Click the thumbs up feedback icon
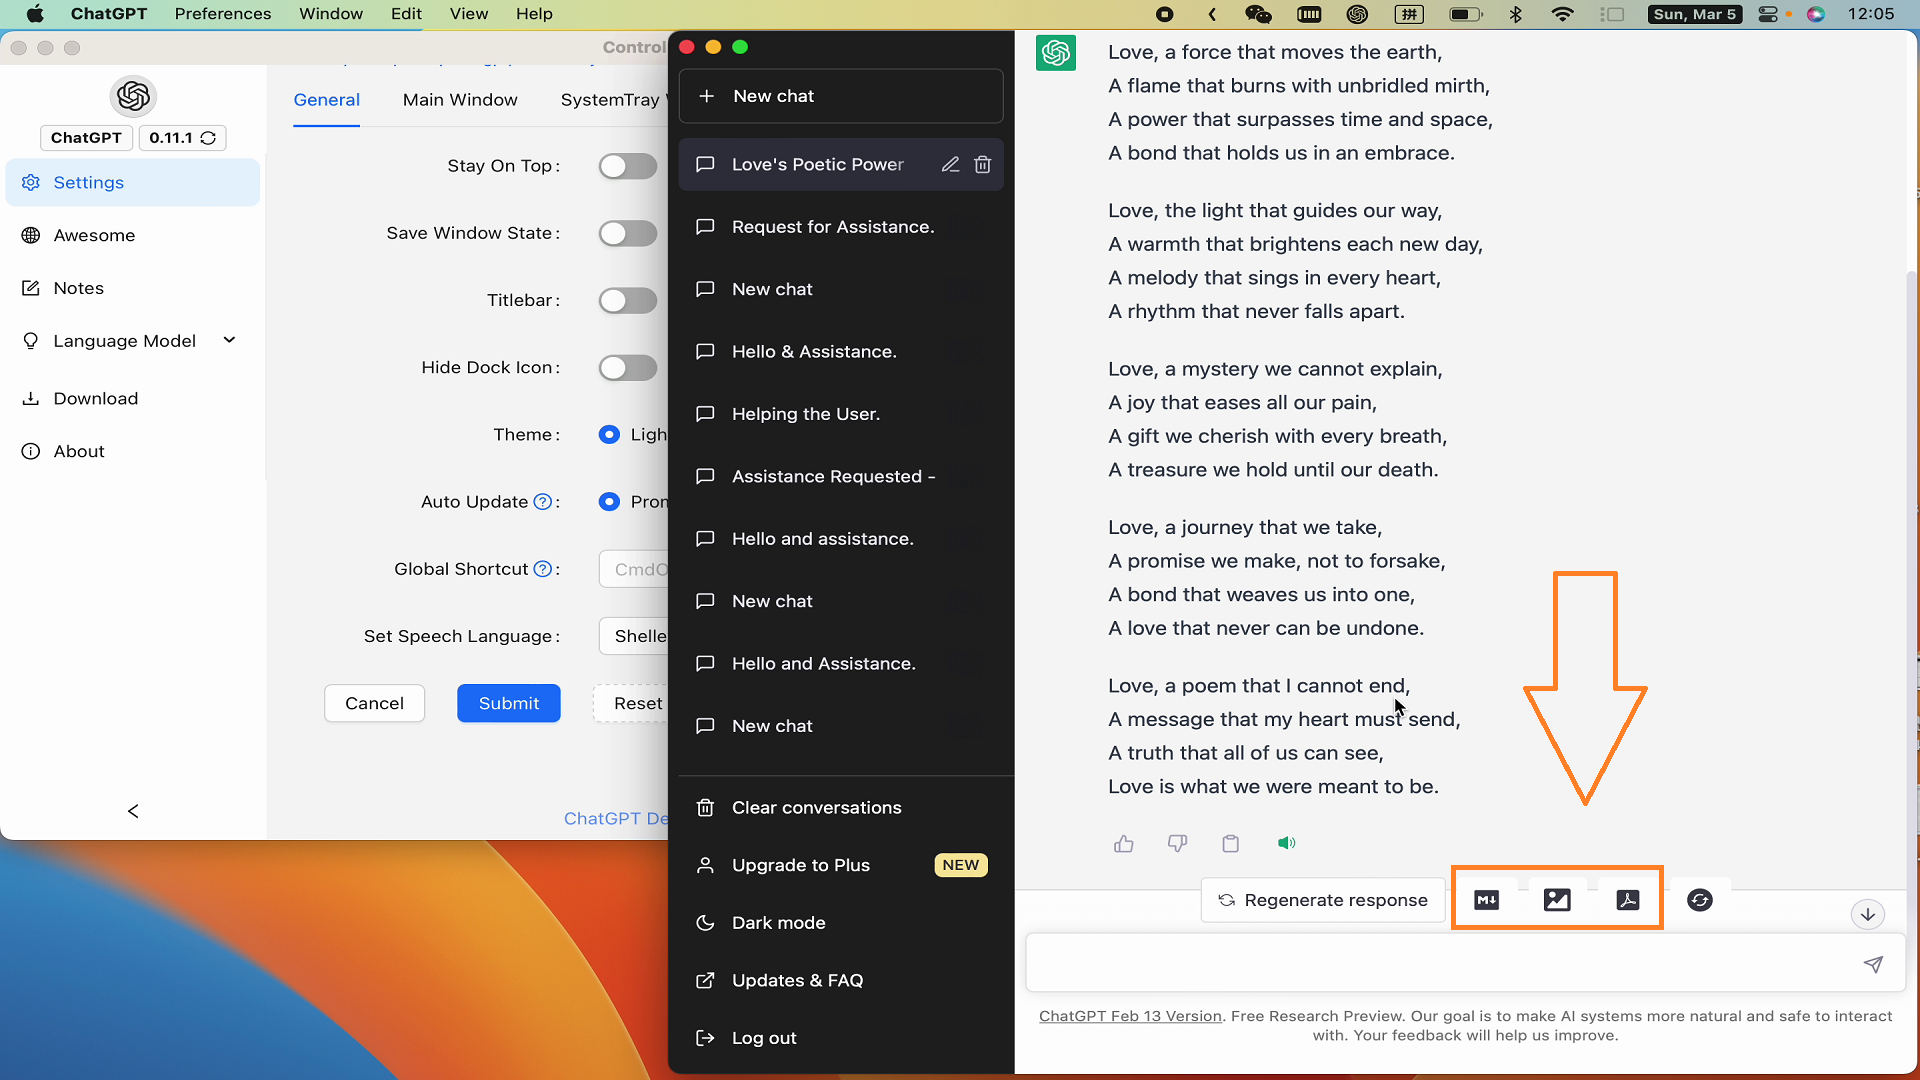 [x=1124, y=844]
